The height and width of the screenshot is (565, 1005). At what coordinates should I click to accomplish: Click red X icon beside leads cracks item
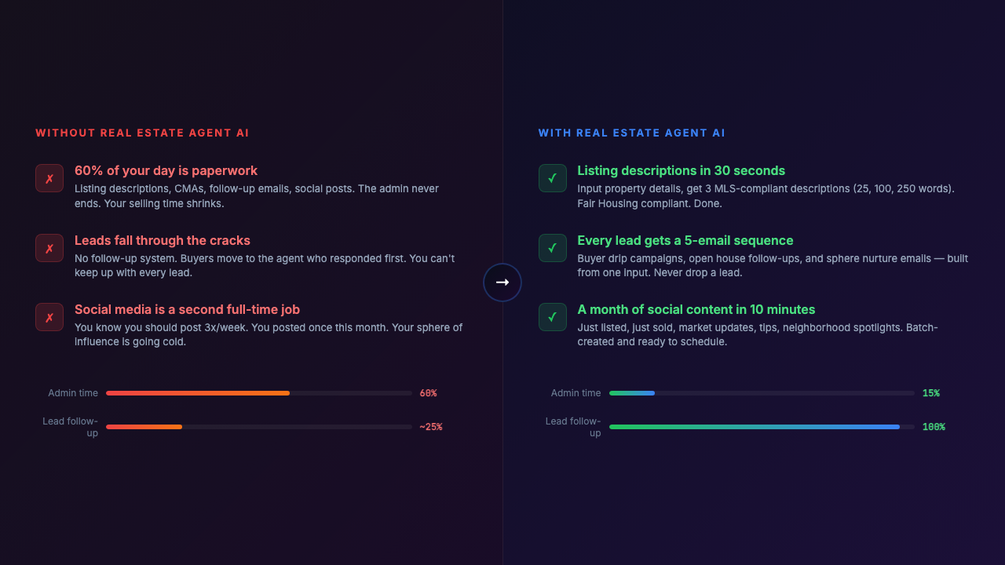(x=49, y=248)
